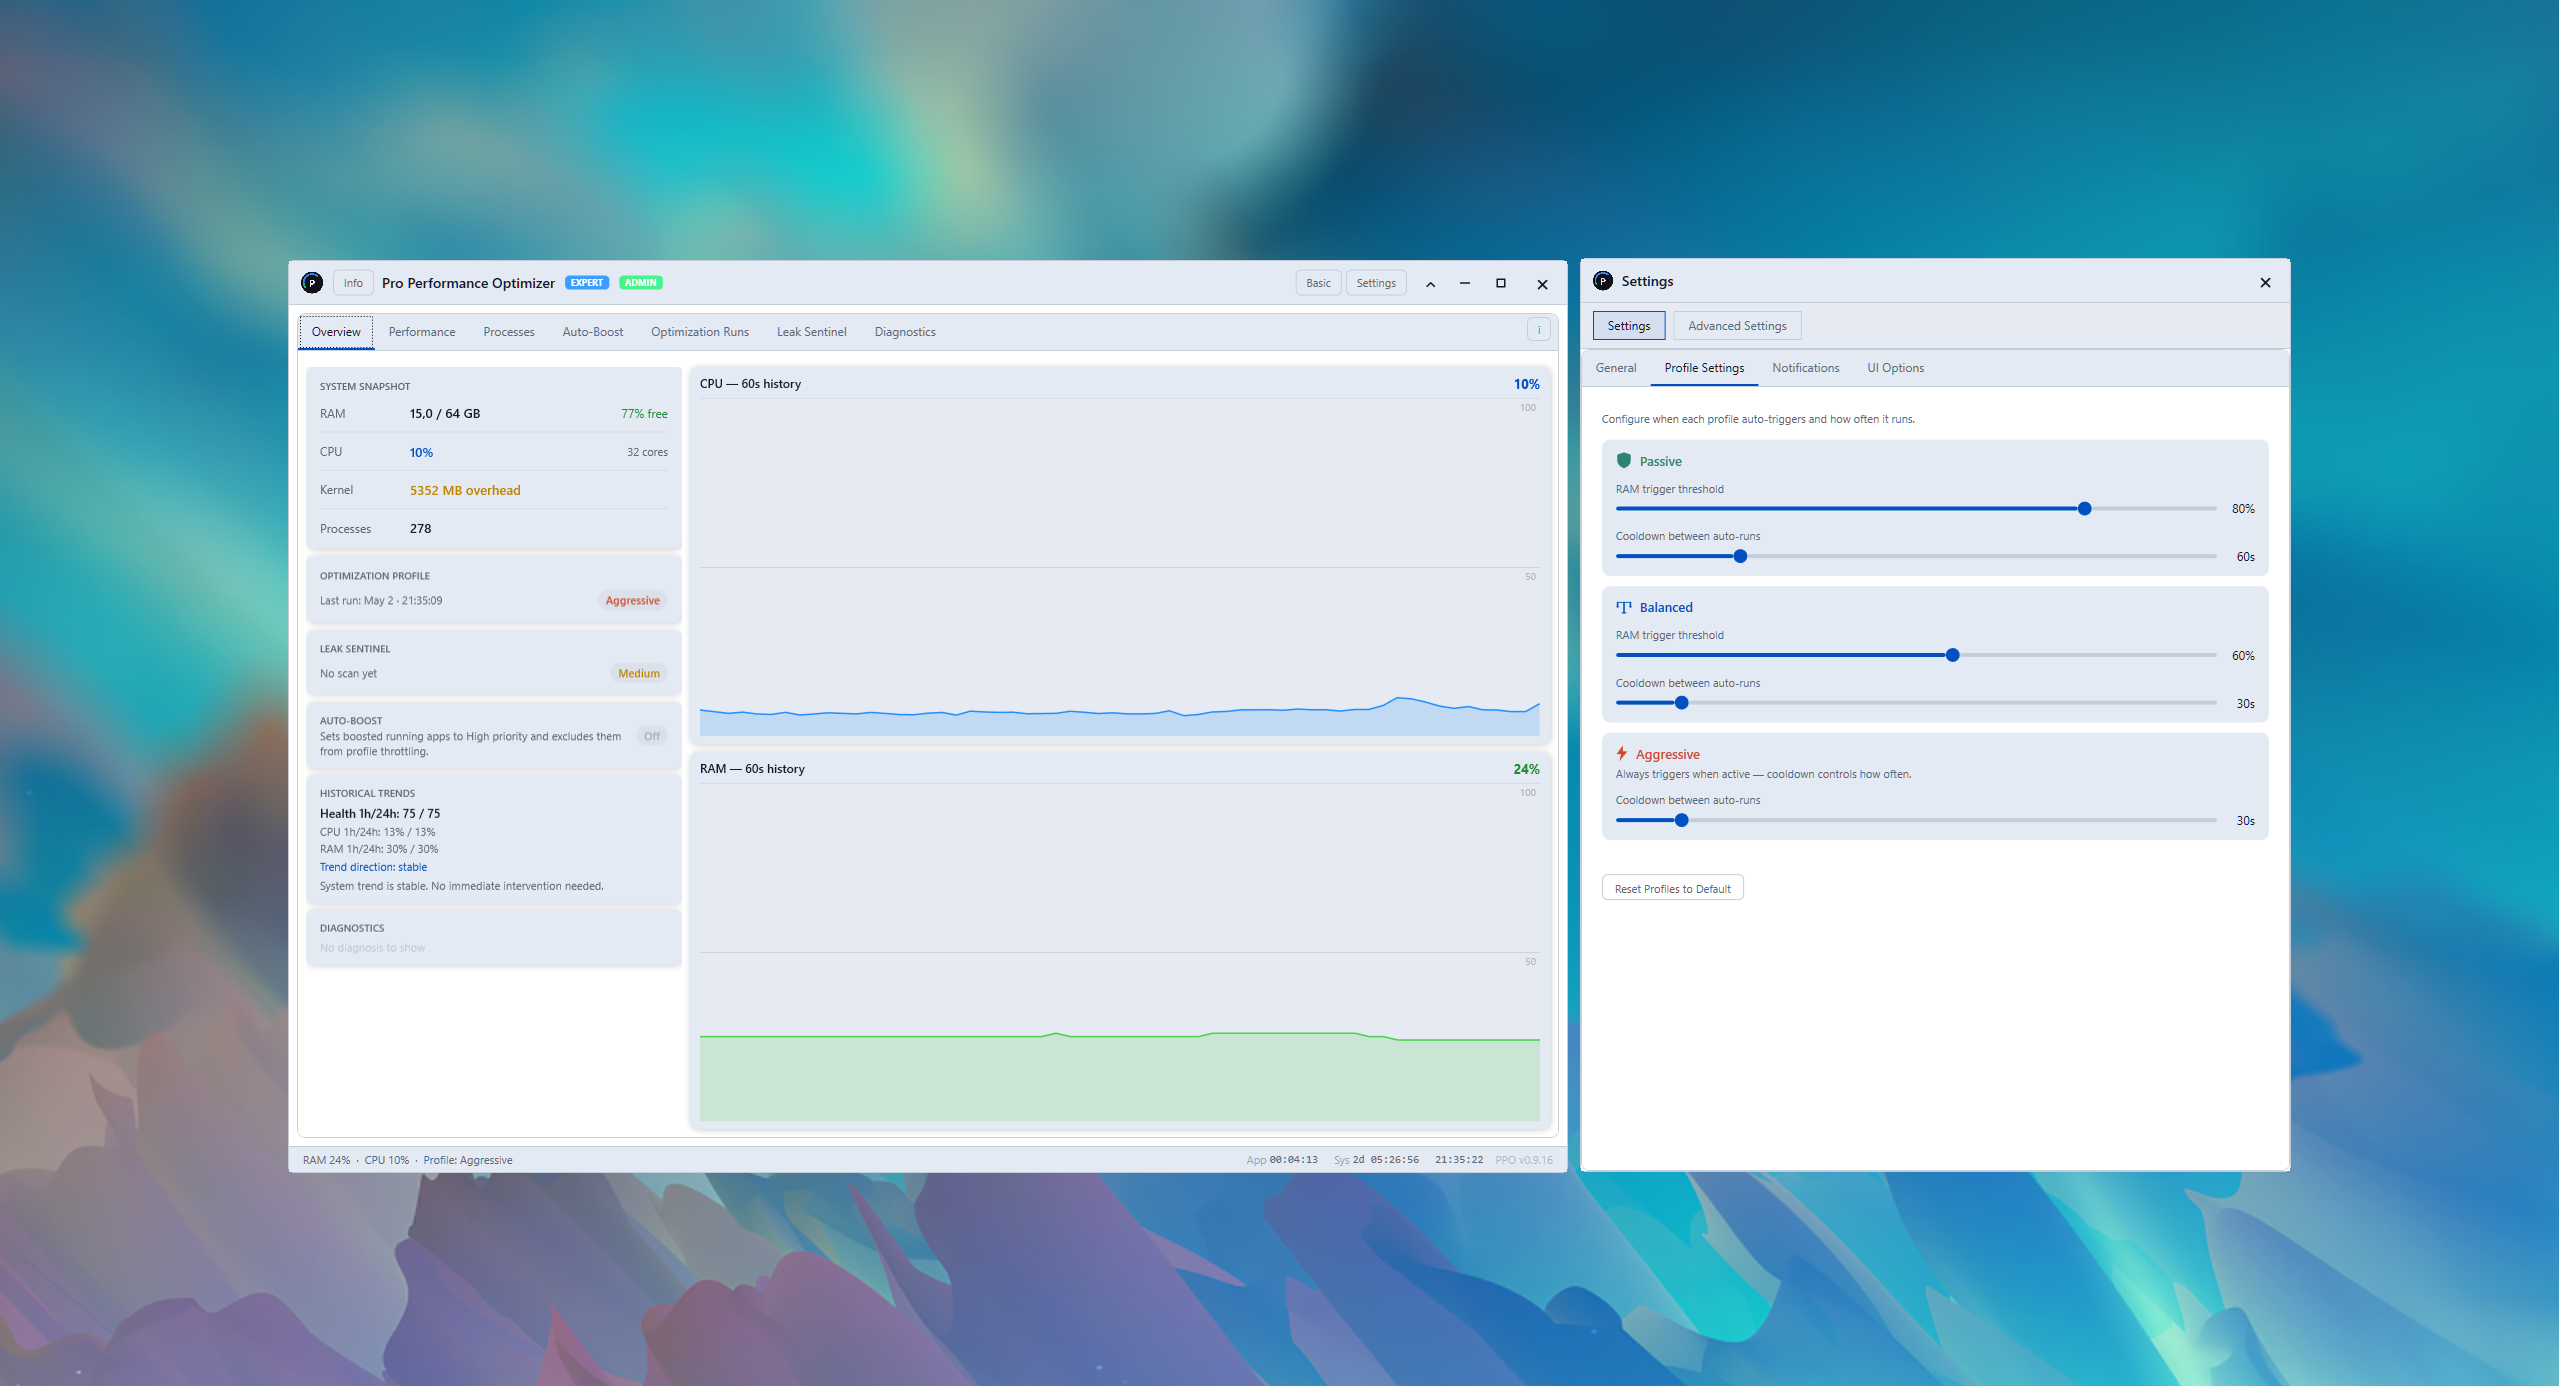Image resolution: width=2559 pixels, height=1386 pixels.
Task: Click the Passive profile shield icon
Action: point(1624,460)
